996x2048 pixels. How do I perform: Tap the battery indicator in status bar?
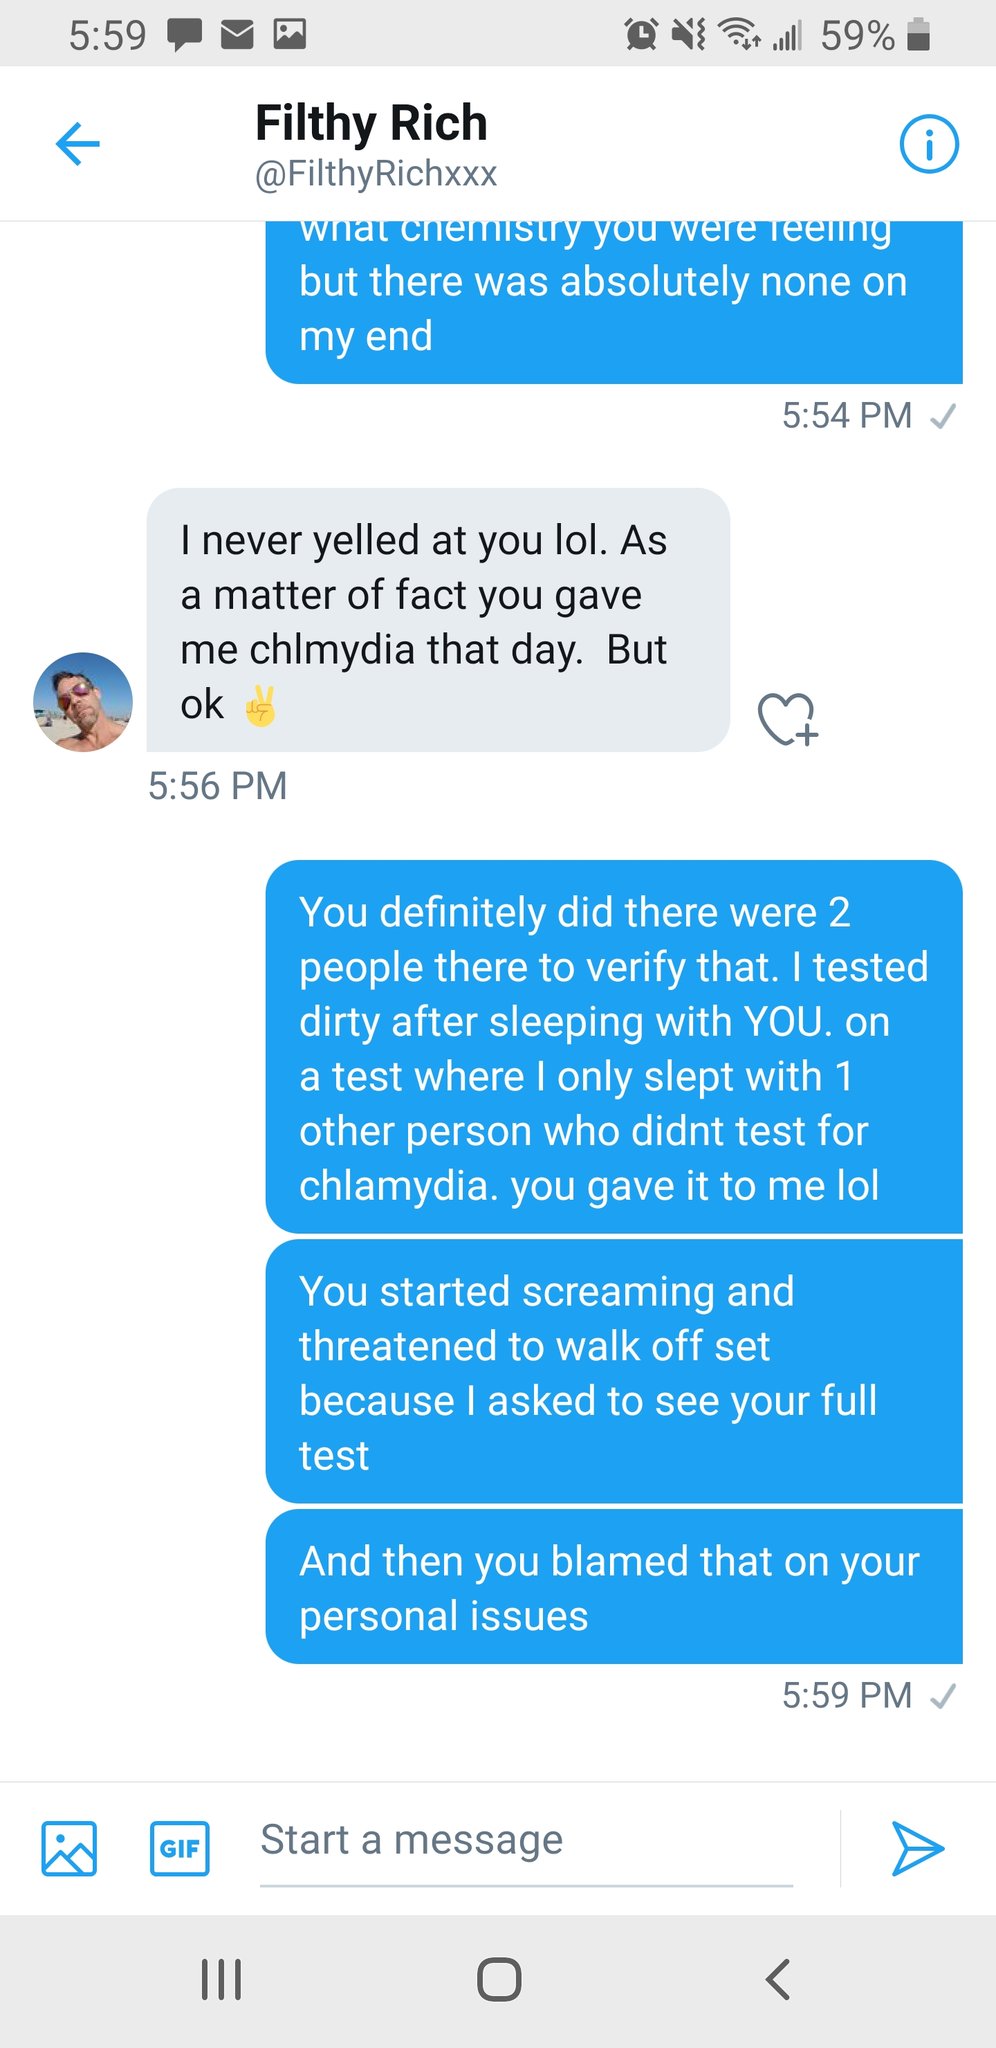pyautogui.click(x=918, y=35)
